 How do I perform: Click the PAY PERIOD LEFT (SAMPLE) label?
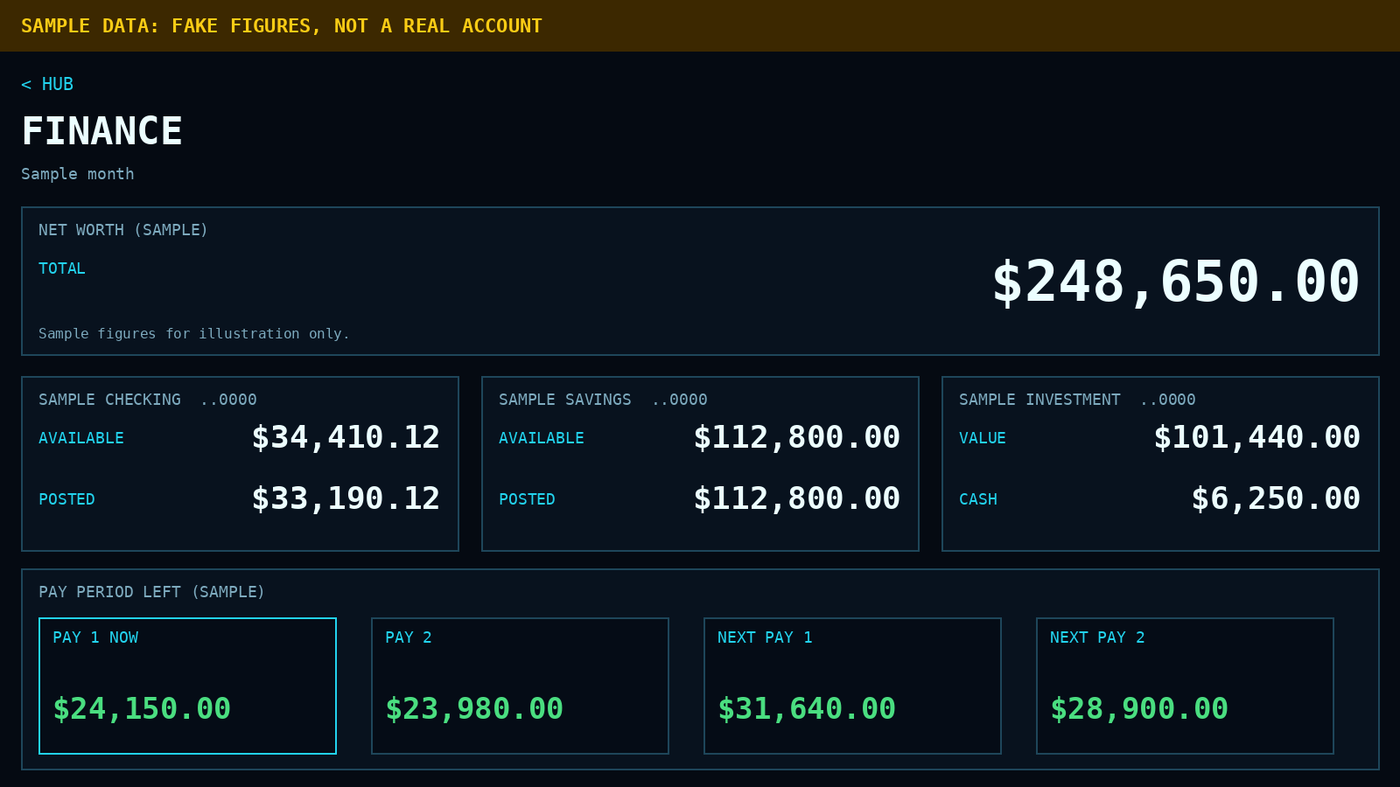click(x=152, y=592)
